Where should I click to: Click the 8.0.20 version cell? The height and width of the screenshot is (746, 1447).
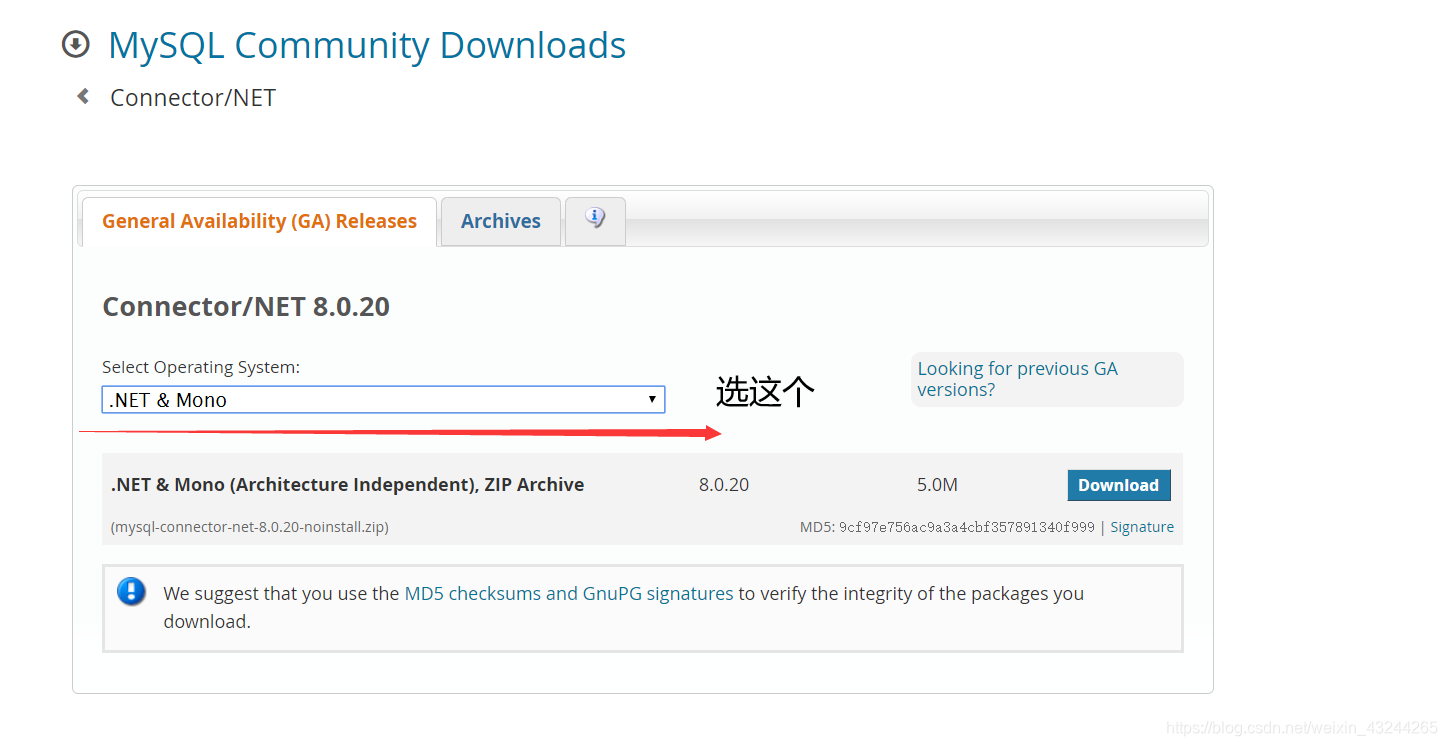(724, 485)
